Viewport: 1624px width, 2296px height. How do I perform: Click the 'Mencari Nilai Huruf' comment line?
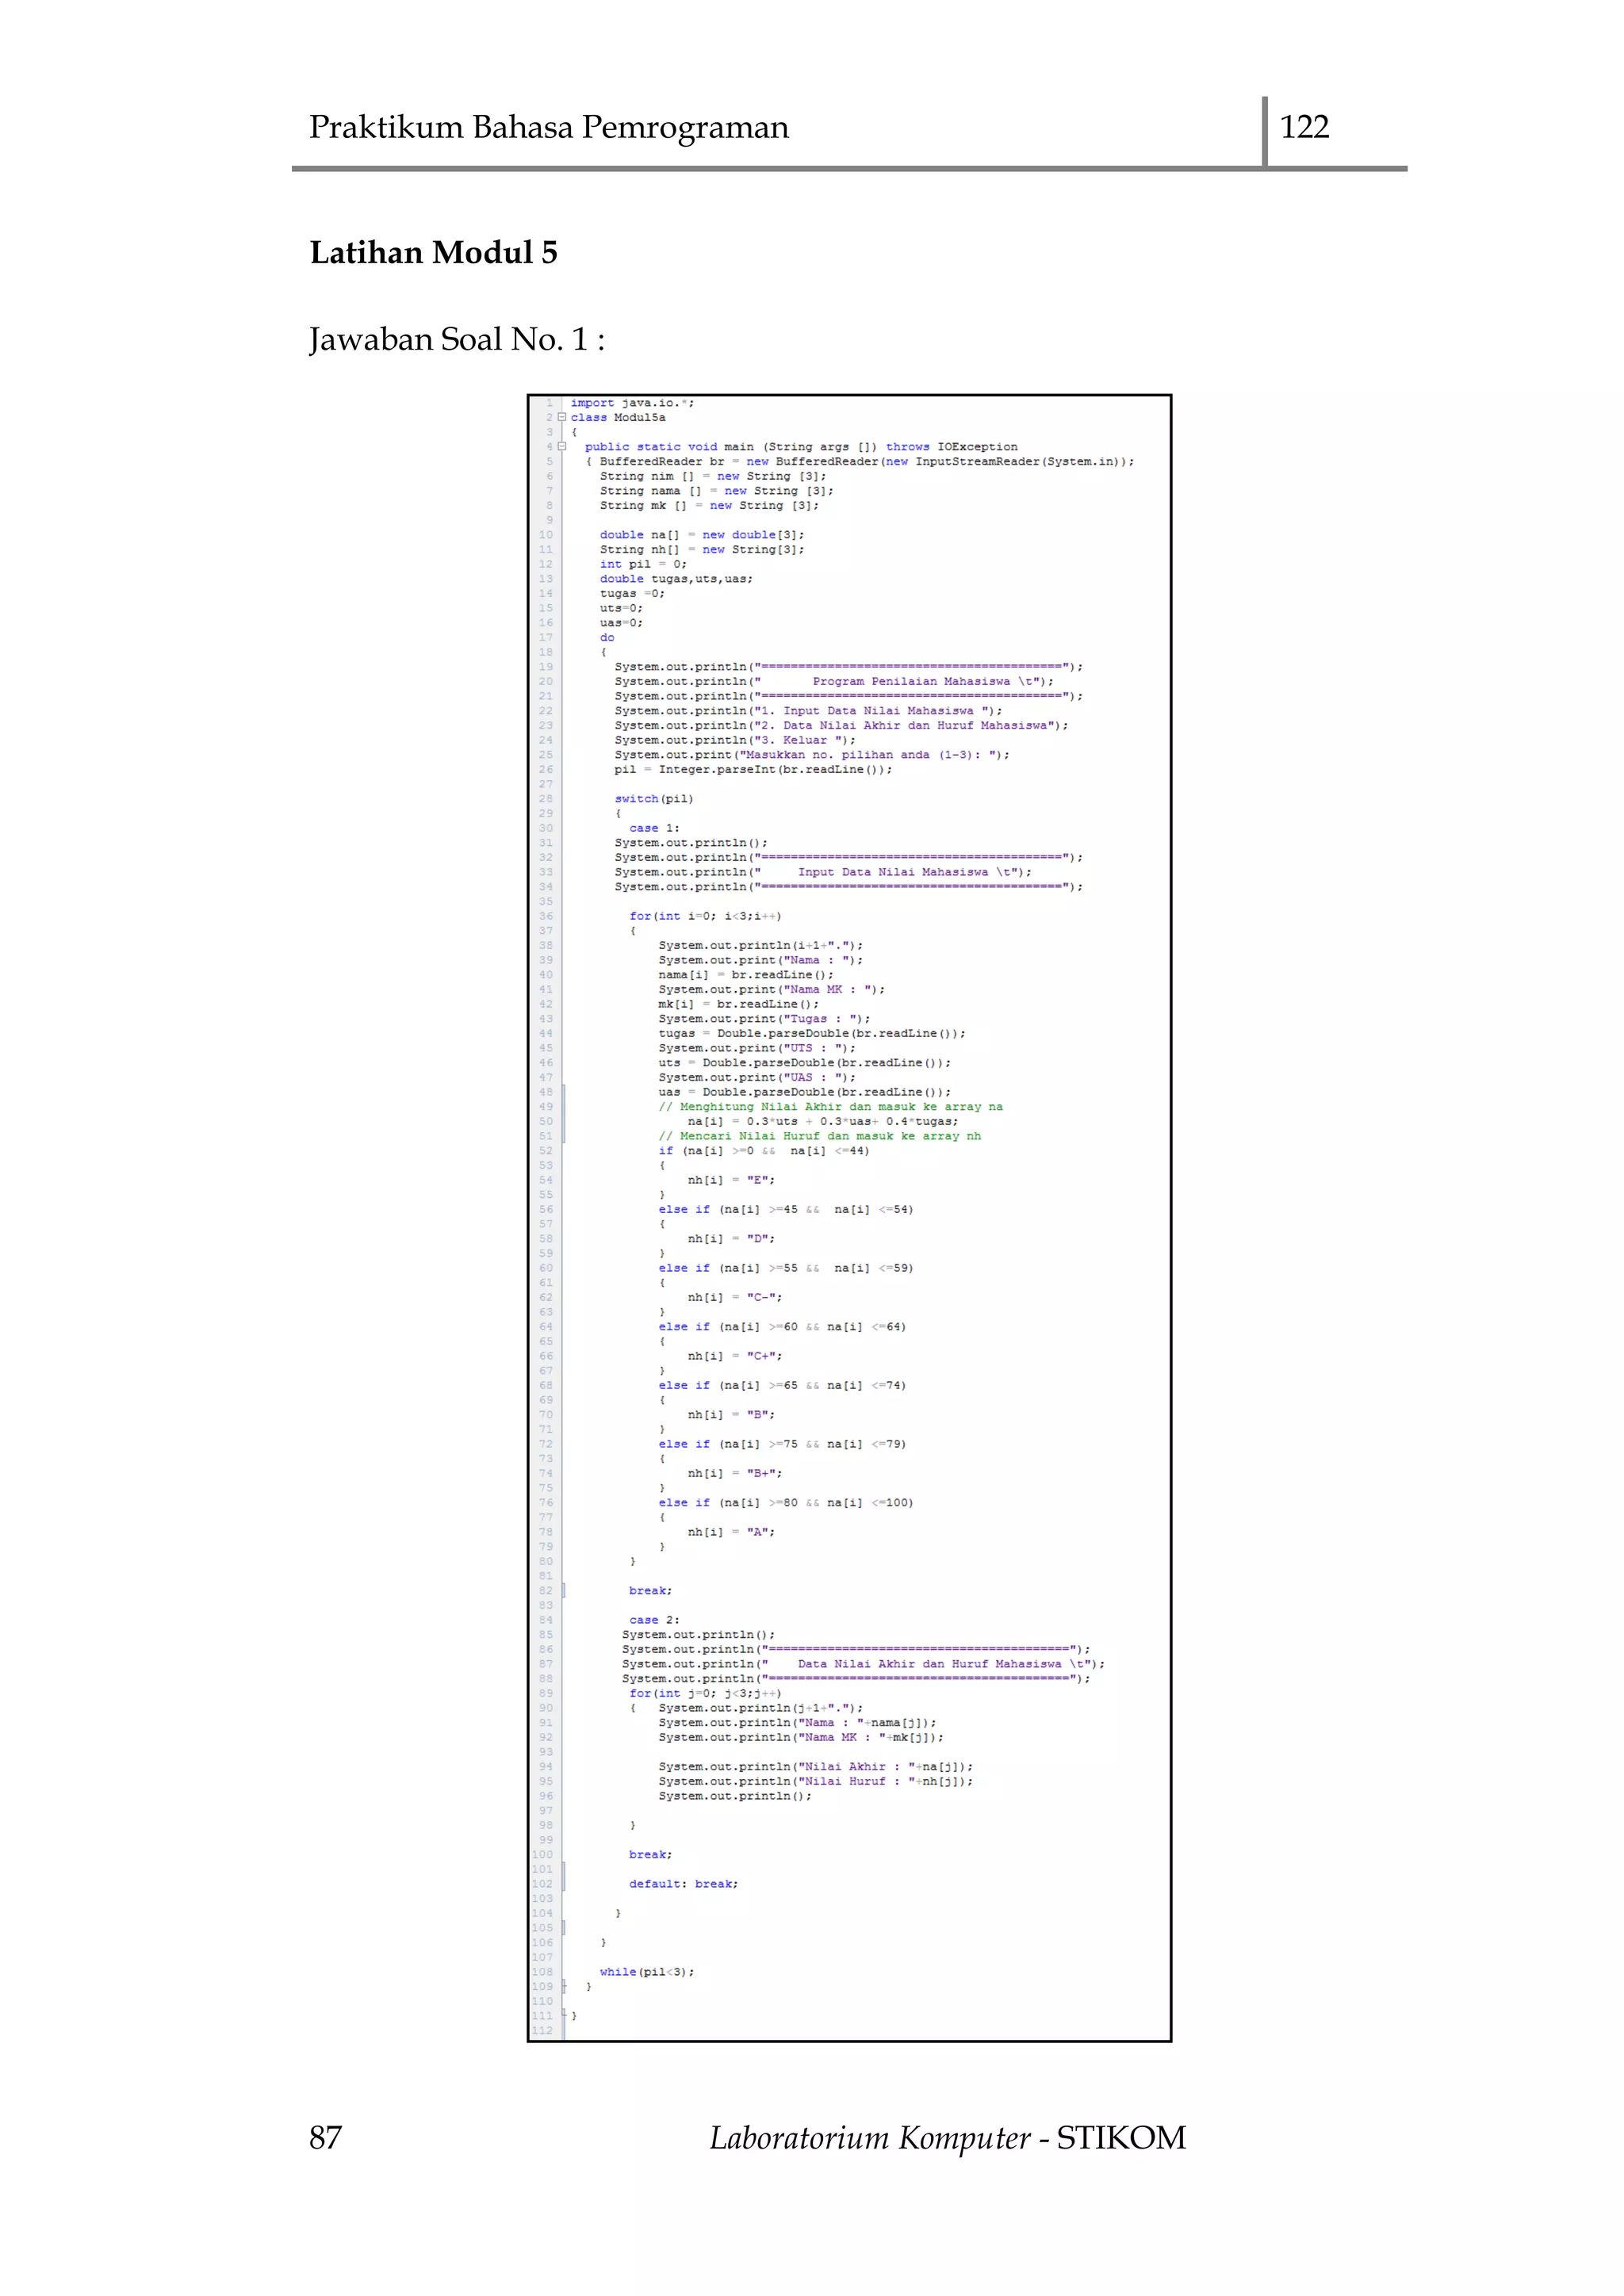[x=819, y=1136]
